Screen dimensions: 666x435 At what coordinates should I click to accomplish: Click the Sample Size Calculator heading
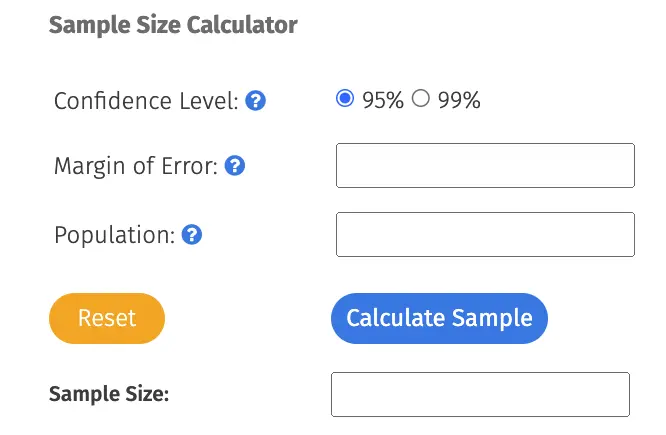173,25
